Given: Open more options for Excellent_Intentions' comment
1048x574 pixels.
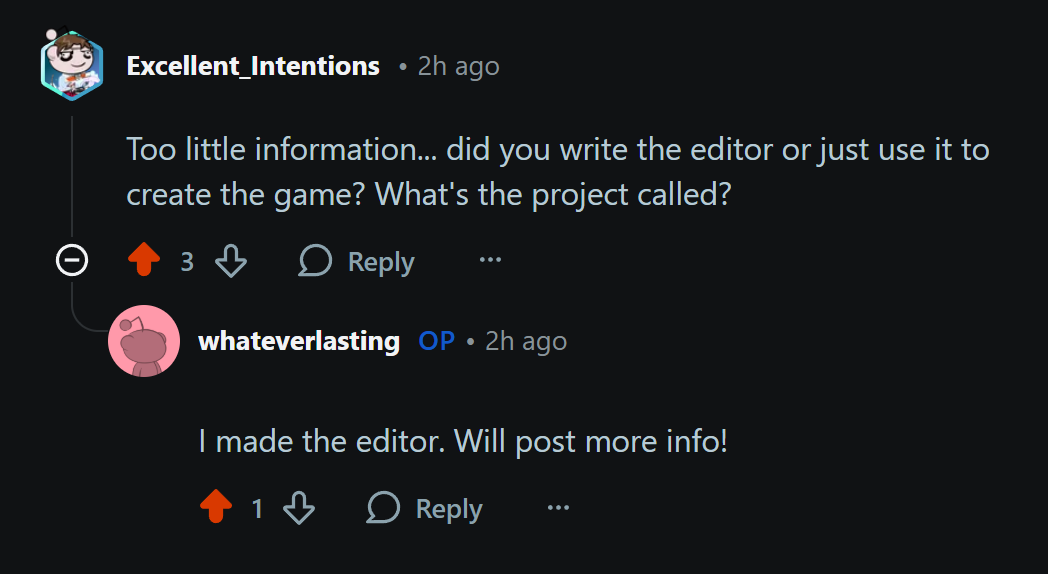Looking at the screenshot, I should click(490, 261).
